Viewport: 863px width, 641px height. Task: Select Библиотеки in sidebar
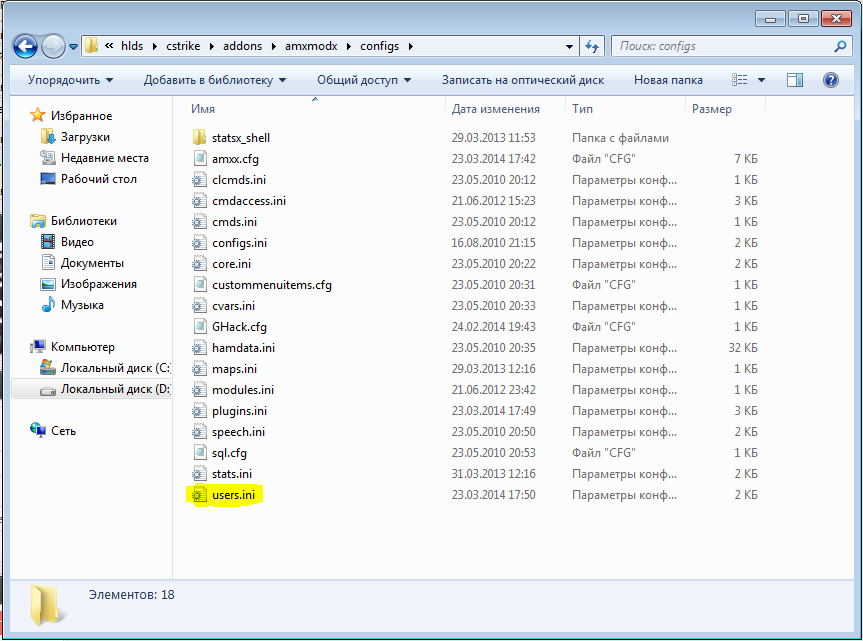(84, 221)
